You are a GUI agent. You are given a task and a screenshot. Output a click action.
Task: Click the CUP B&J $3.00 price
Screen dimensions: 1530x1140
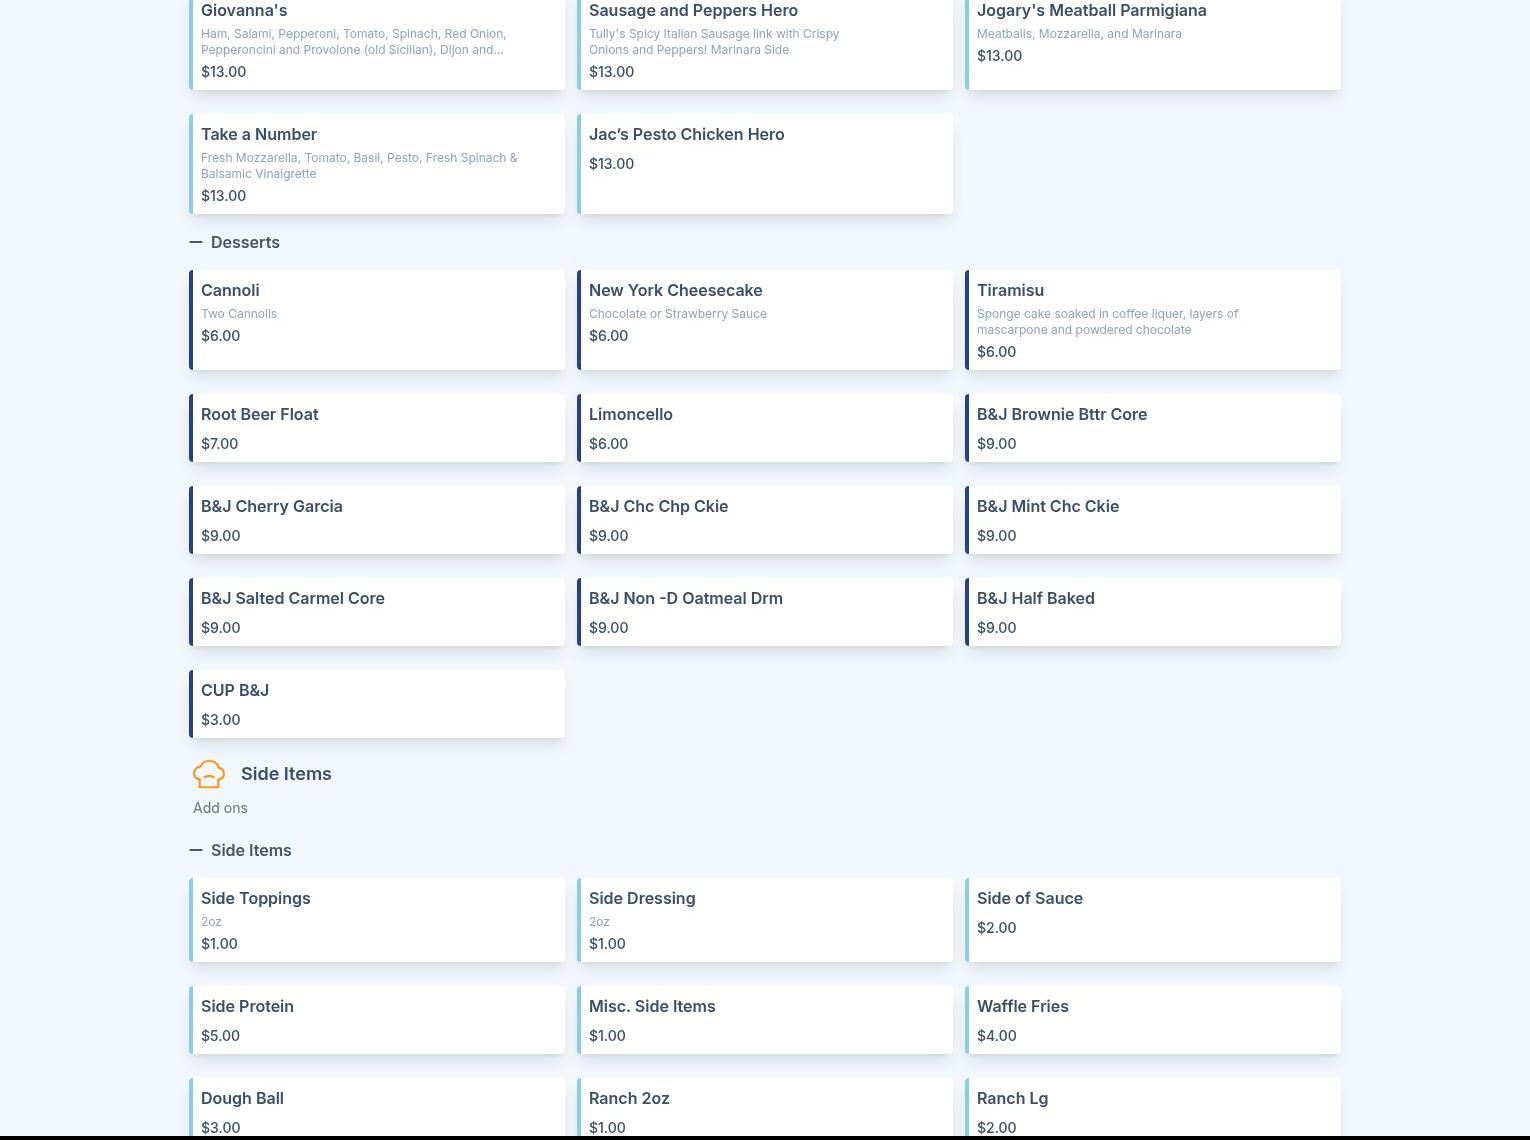coord(221,720)
